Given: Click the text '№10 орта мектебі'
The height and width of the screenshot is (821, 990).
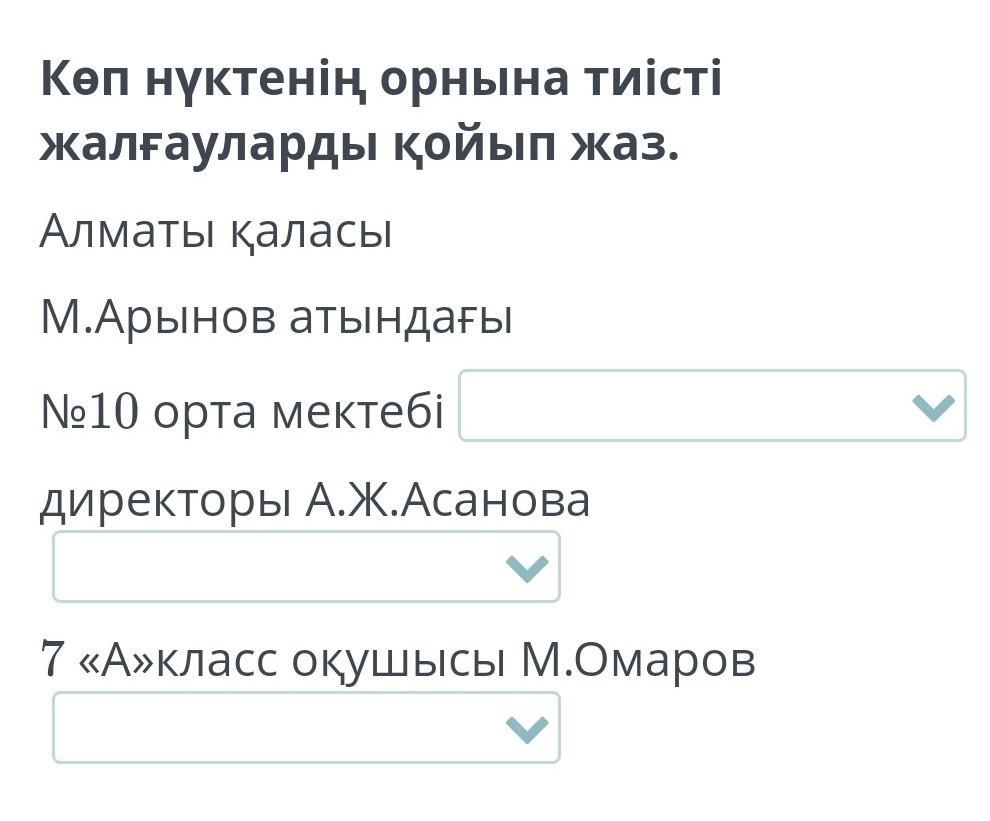Looking at the screenshot, I should pyautogui.click(x=242, y=411).
